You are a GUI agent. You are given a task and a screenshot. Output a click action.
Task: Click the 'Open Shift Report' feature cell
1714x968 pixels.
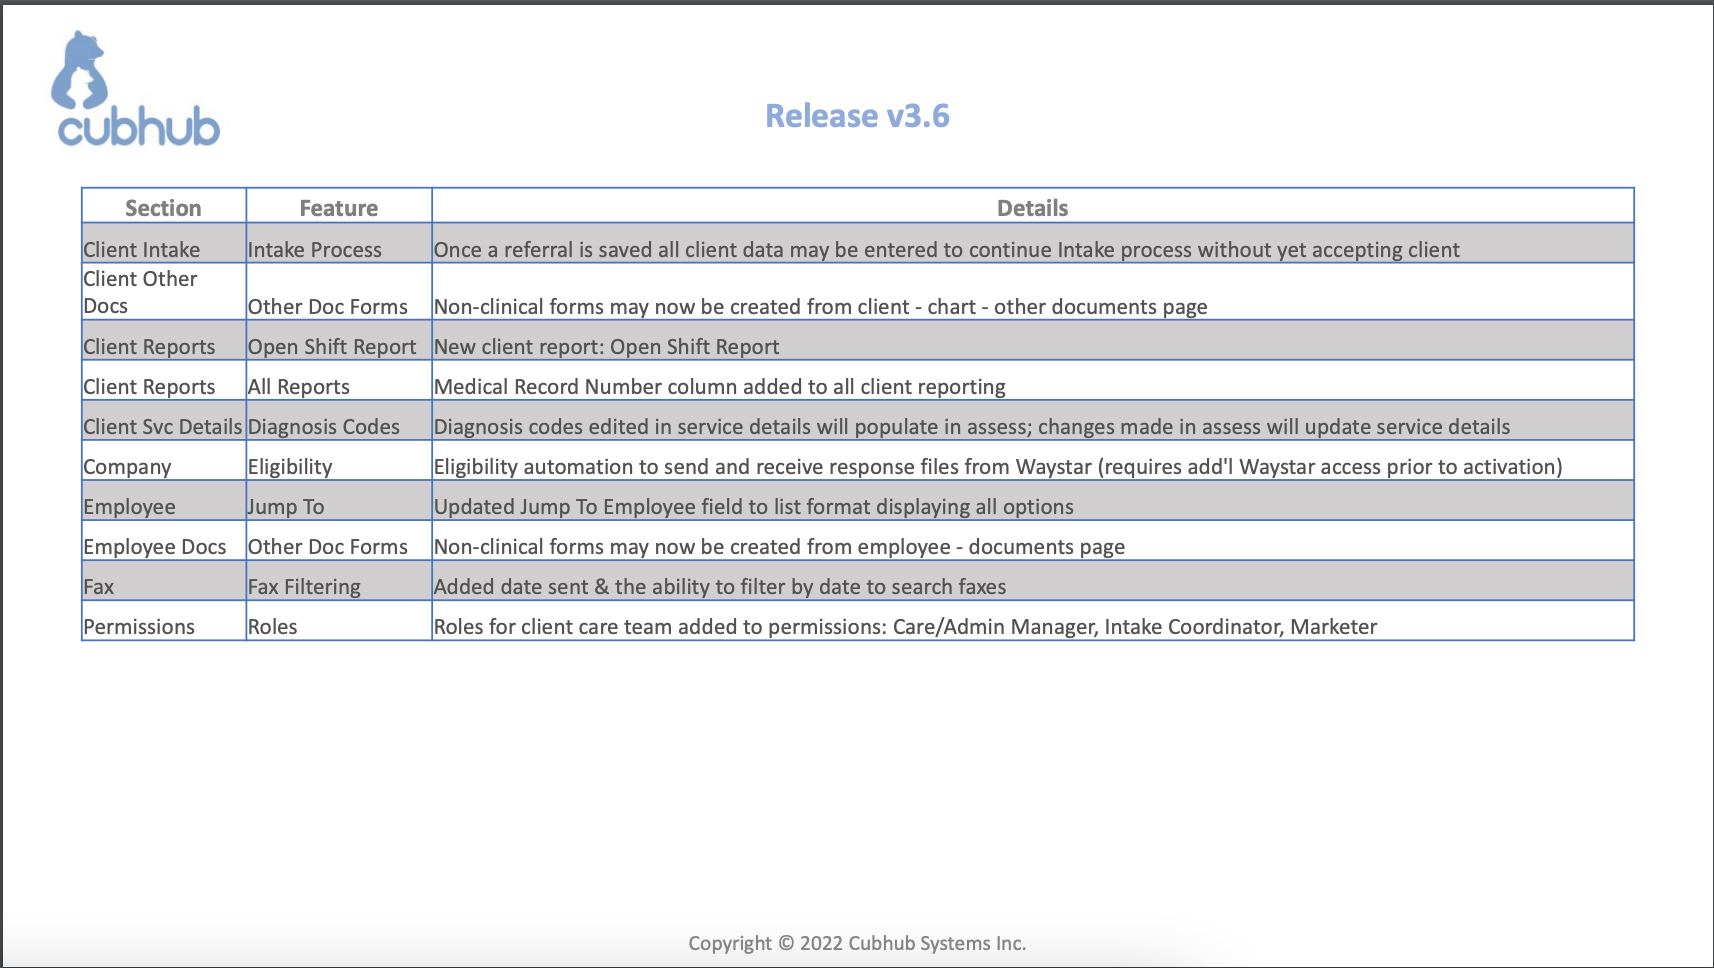(x=339, y=341)
